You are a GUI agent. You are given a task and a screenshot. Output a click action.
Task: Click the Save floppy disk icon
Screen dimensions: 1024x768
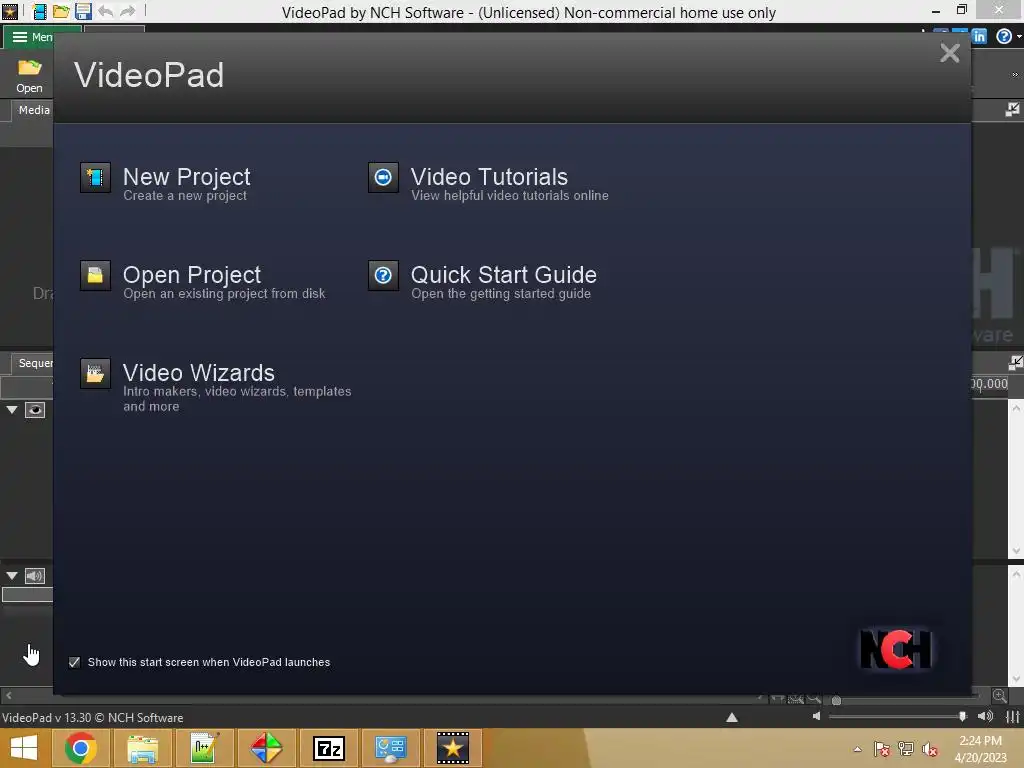tap(83, 11)
